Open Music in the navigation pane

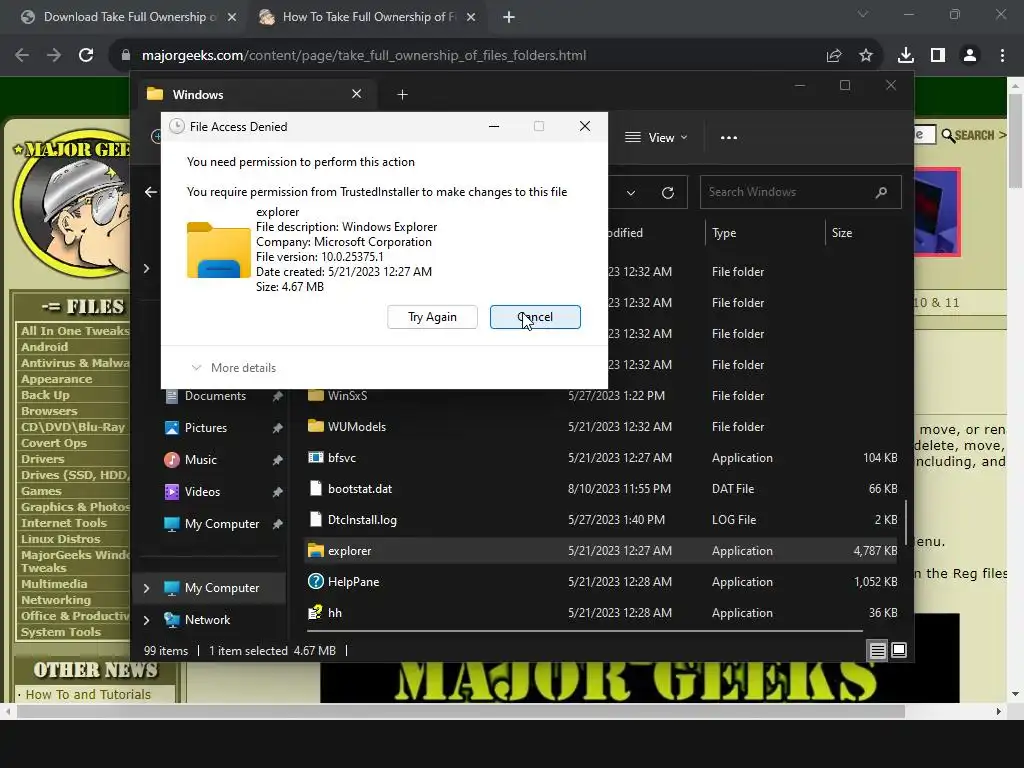[x=200, y=460]
